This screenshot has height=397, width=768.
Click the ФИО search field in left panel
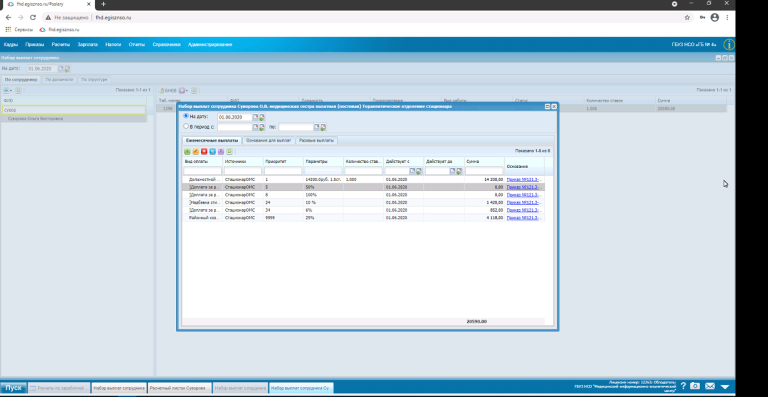click(x=73, y=110)
